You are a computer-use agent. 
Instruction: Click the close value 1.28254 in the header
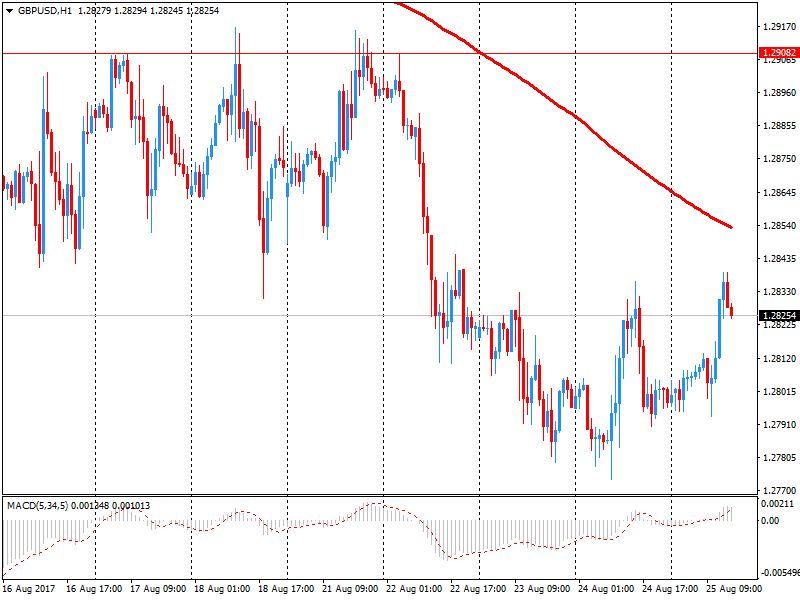202,11
